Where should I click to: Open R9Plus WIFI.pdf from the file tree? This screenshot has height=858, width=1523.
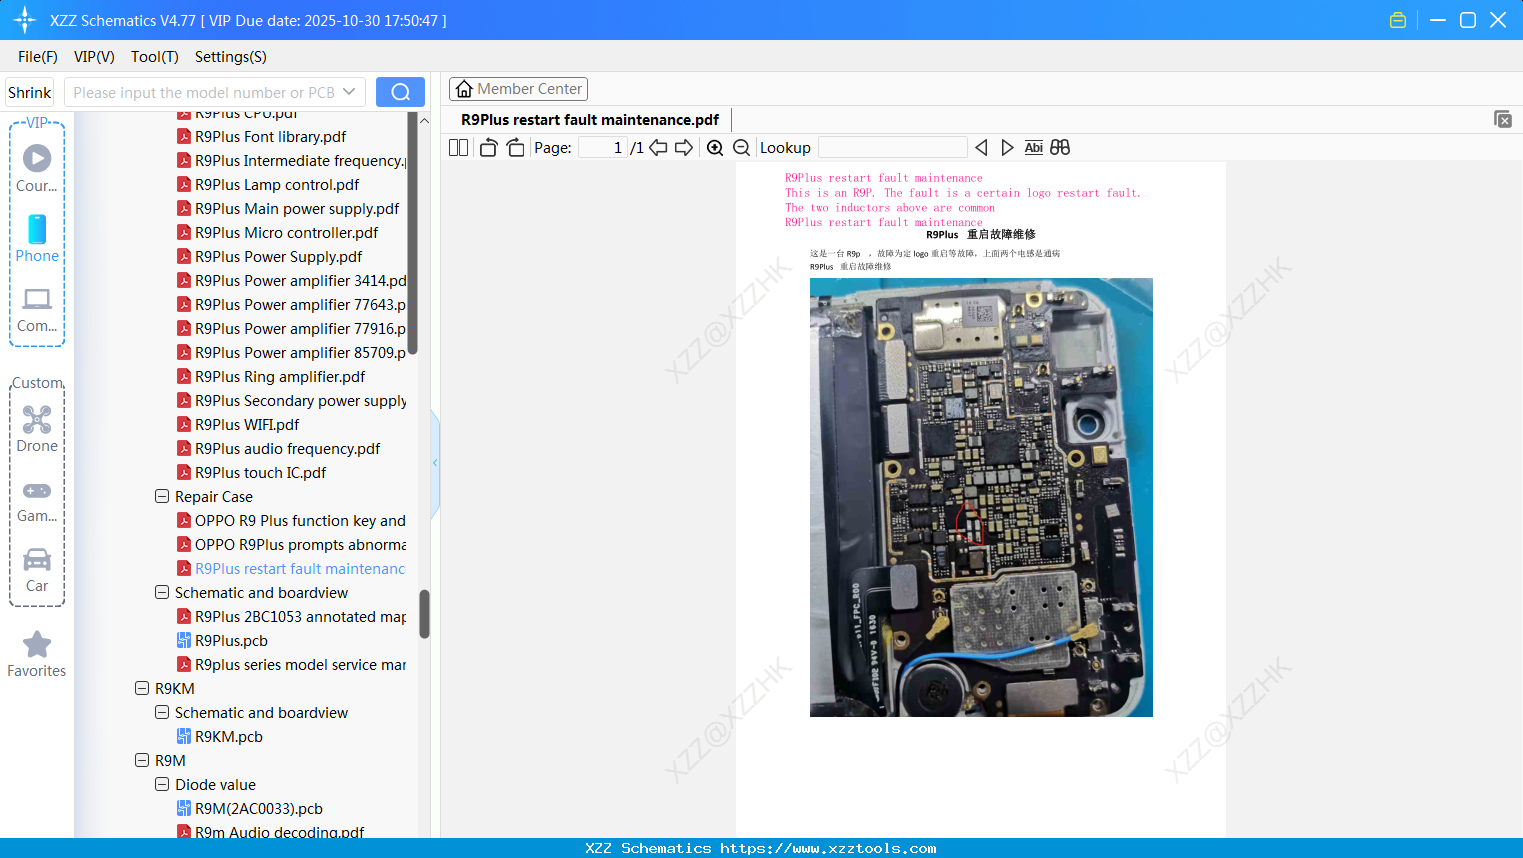(x=246, y=424)
